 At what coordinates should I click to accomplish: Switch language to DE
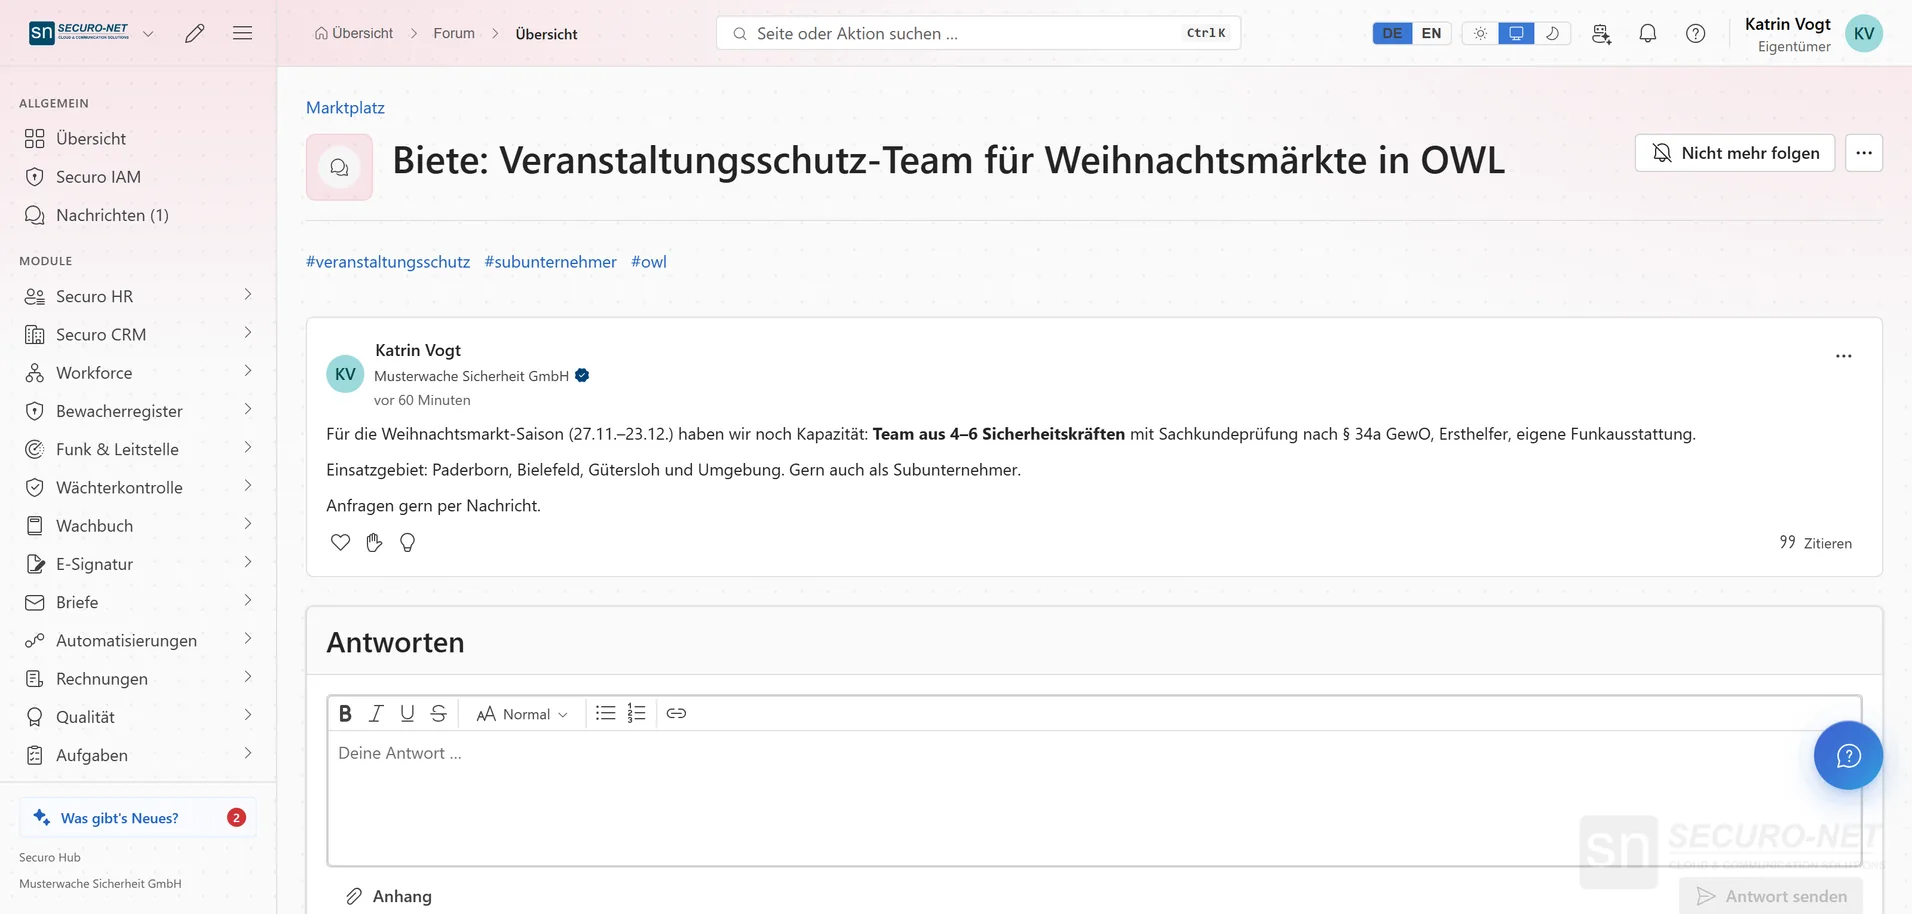pyautogui.click(x=1392, y=33)
